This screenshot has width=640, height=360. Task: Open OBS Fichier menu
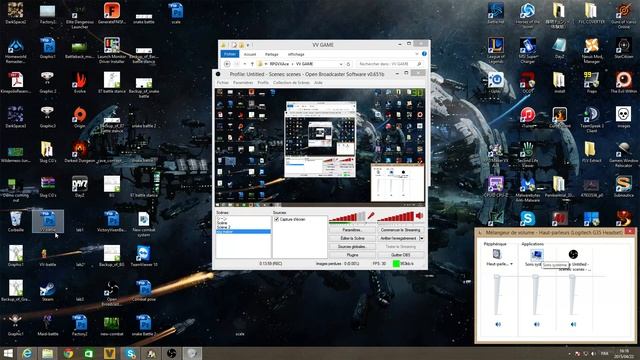tap(223, 83)
